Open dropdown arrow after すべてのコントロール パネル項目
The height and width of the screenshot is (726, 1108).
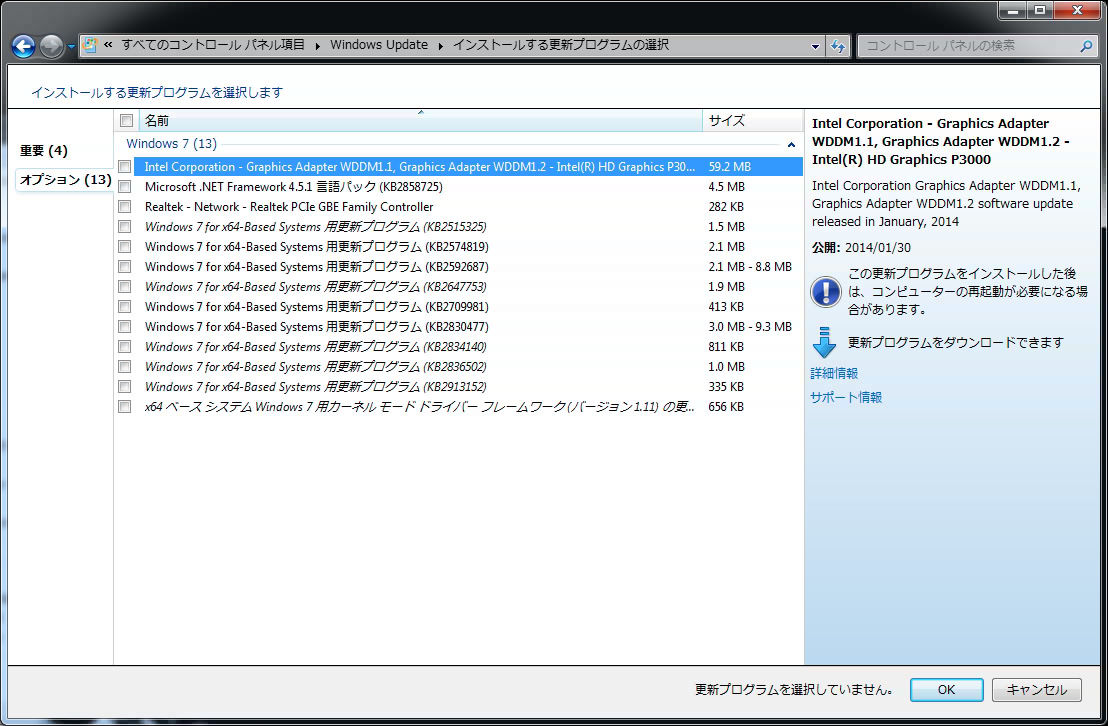coord(317,46)
